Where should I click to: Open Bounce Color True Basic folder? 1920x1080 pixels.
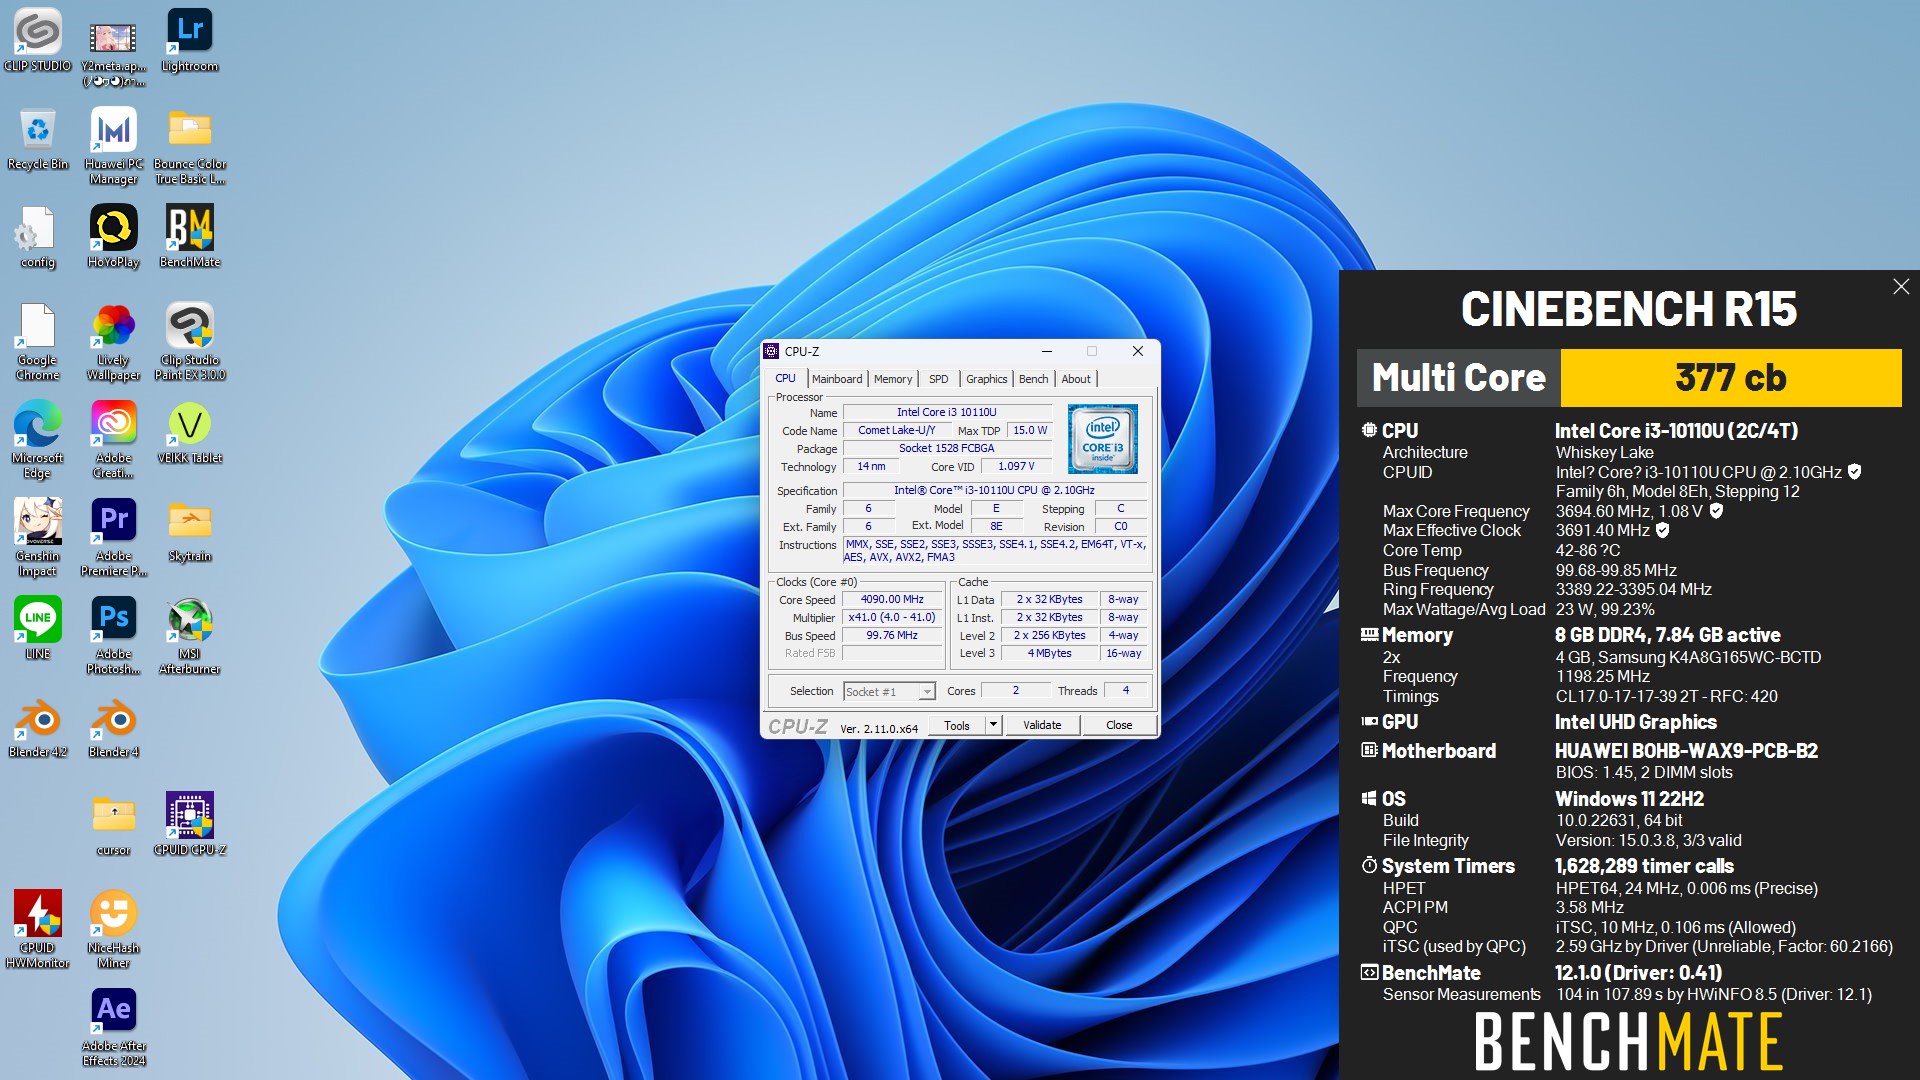(x=189, y=146)
